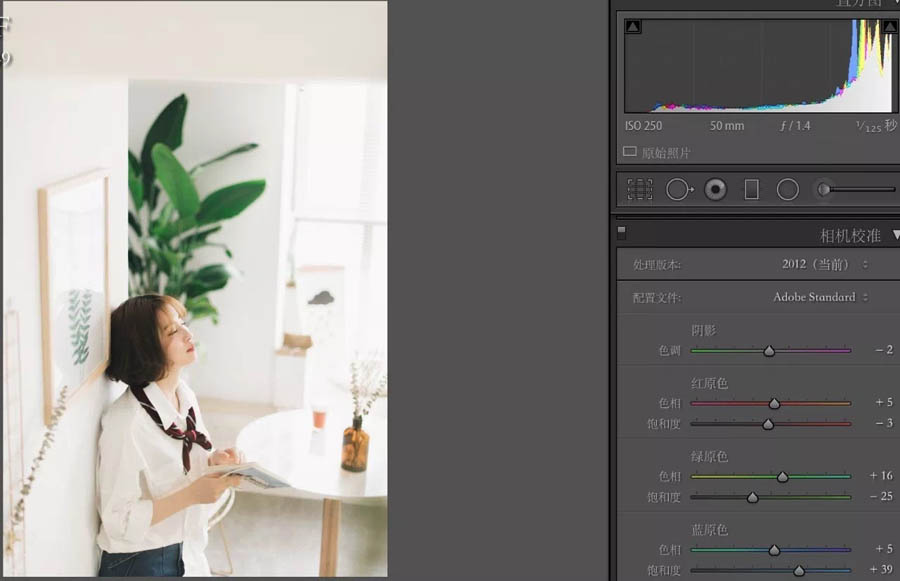Click the 红原色 section label
The image size is (900, 581).
click(x=709, y=383)
